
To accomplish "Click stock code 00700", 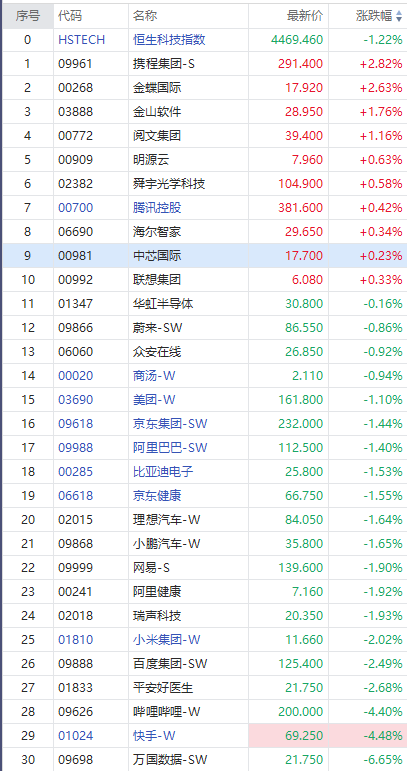I will tap(75, 208).
